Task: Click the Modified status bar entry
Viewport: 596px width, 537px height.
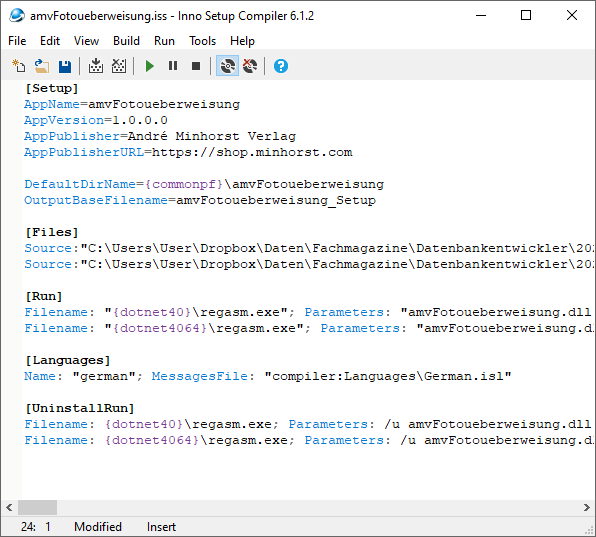Action: [98, 527]
